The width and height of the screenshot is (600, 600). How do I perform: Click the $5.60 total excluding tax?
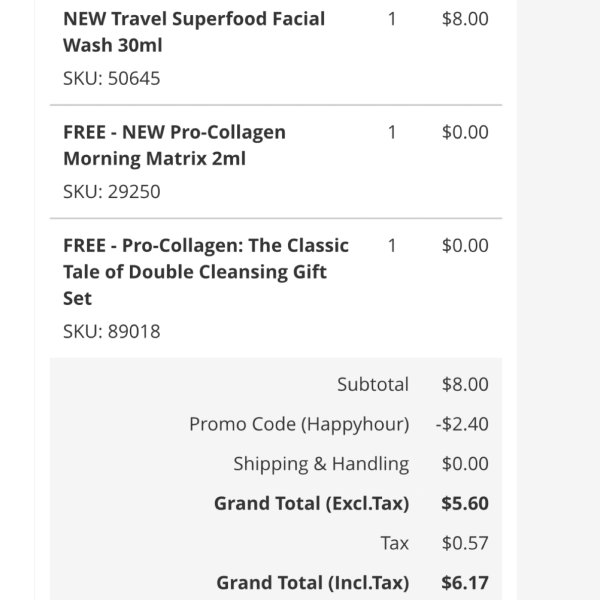tap(465, 504)
